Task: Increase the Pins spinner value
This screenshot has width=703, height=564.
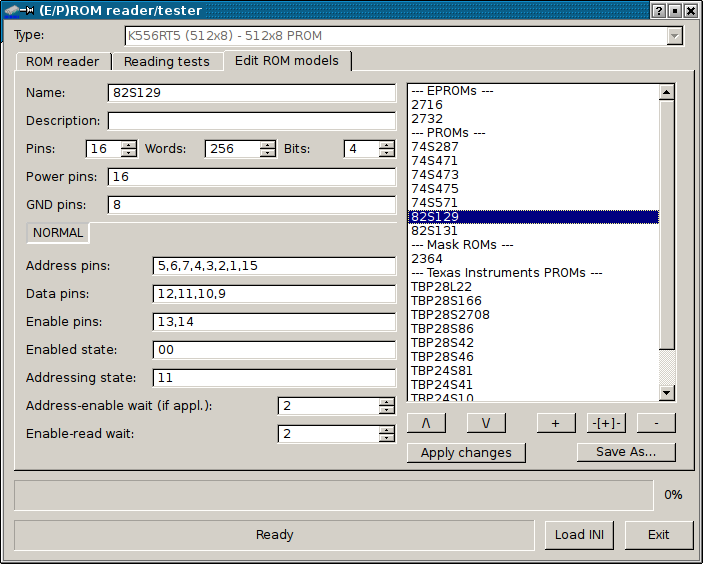Action: pyautogui.click(x=128, y=144)
